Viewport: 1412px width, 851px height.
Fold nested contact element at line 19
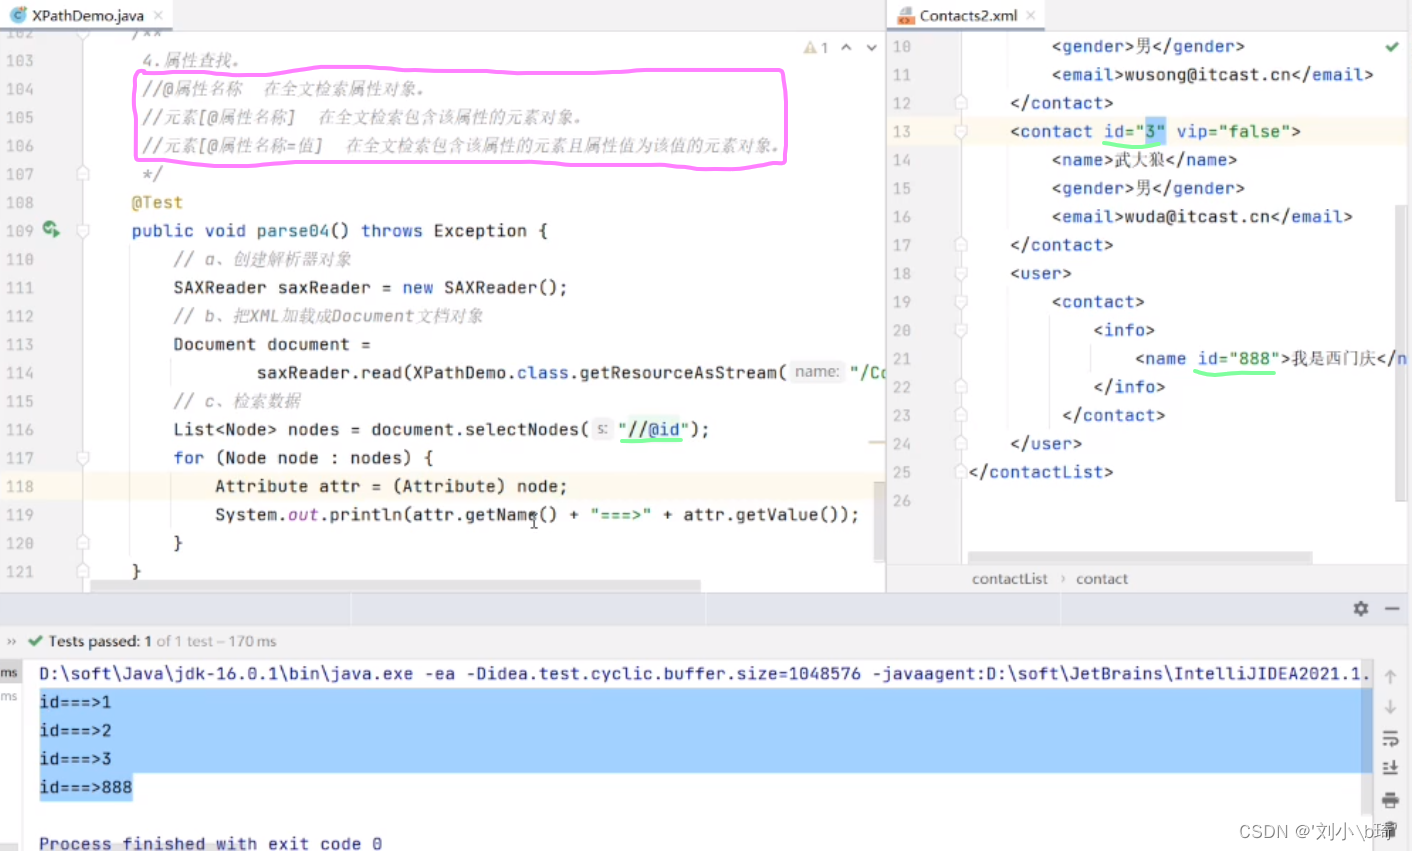[960, 302]
